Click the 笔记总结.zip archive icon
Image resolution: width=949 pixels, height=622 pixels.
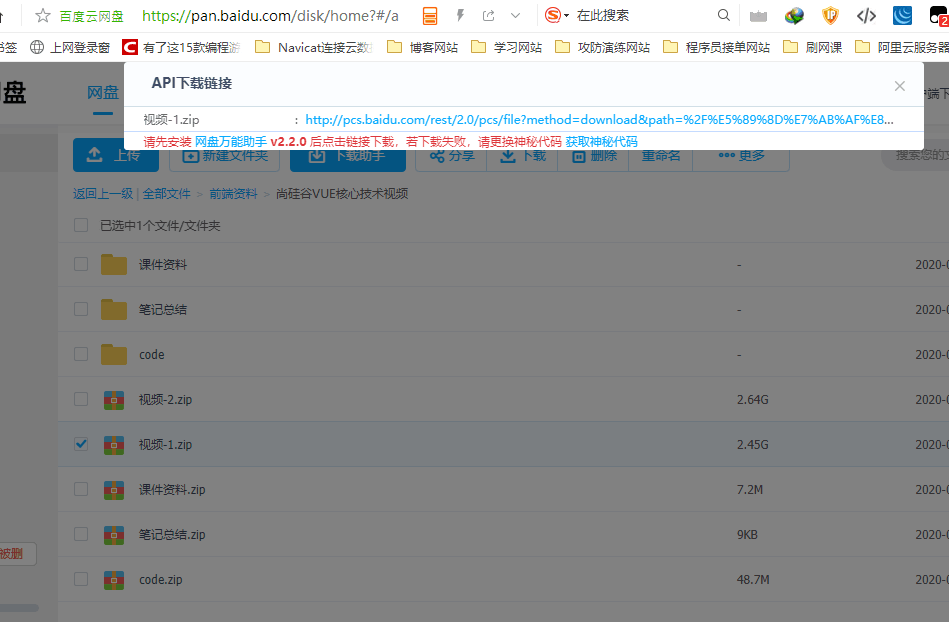point(114,535)
